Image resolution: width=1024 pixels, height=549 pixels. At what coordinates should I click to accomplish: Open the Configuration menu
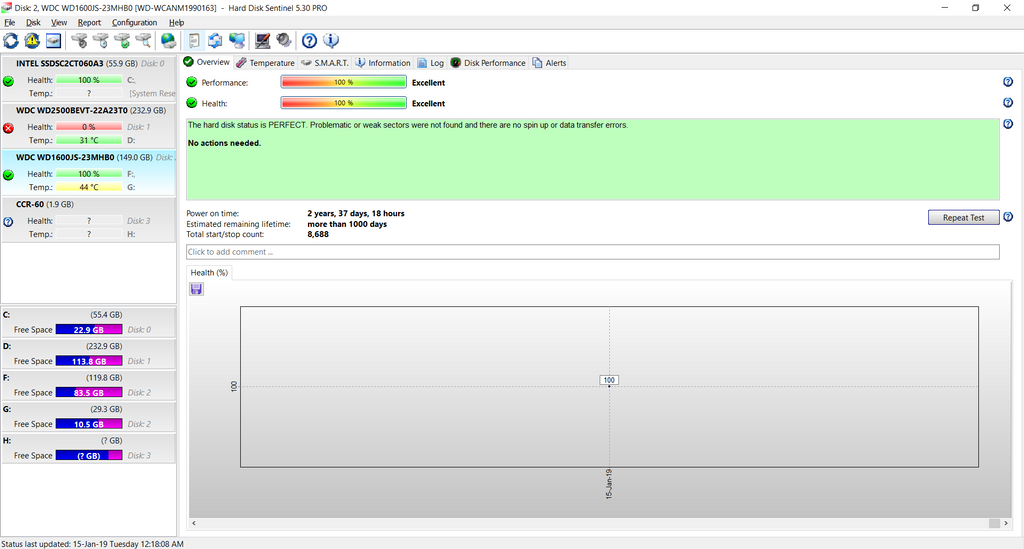pos(135,22)
